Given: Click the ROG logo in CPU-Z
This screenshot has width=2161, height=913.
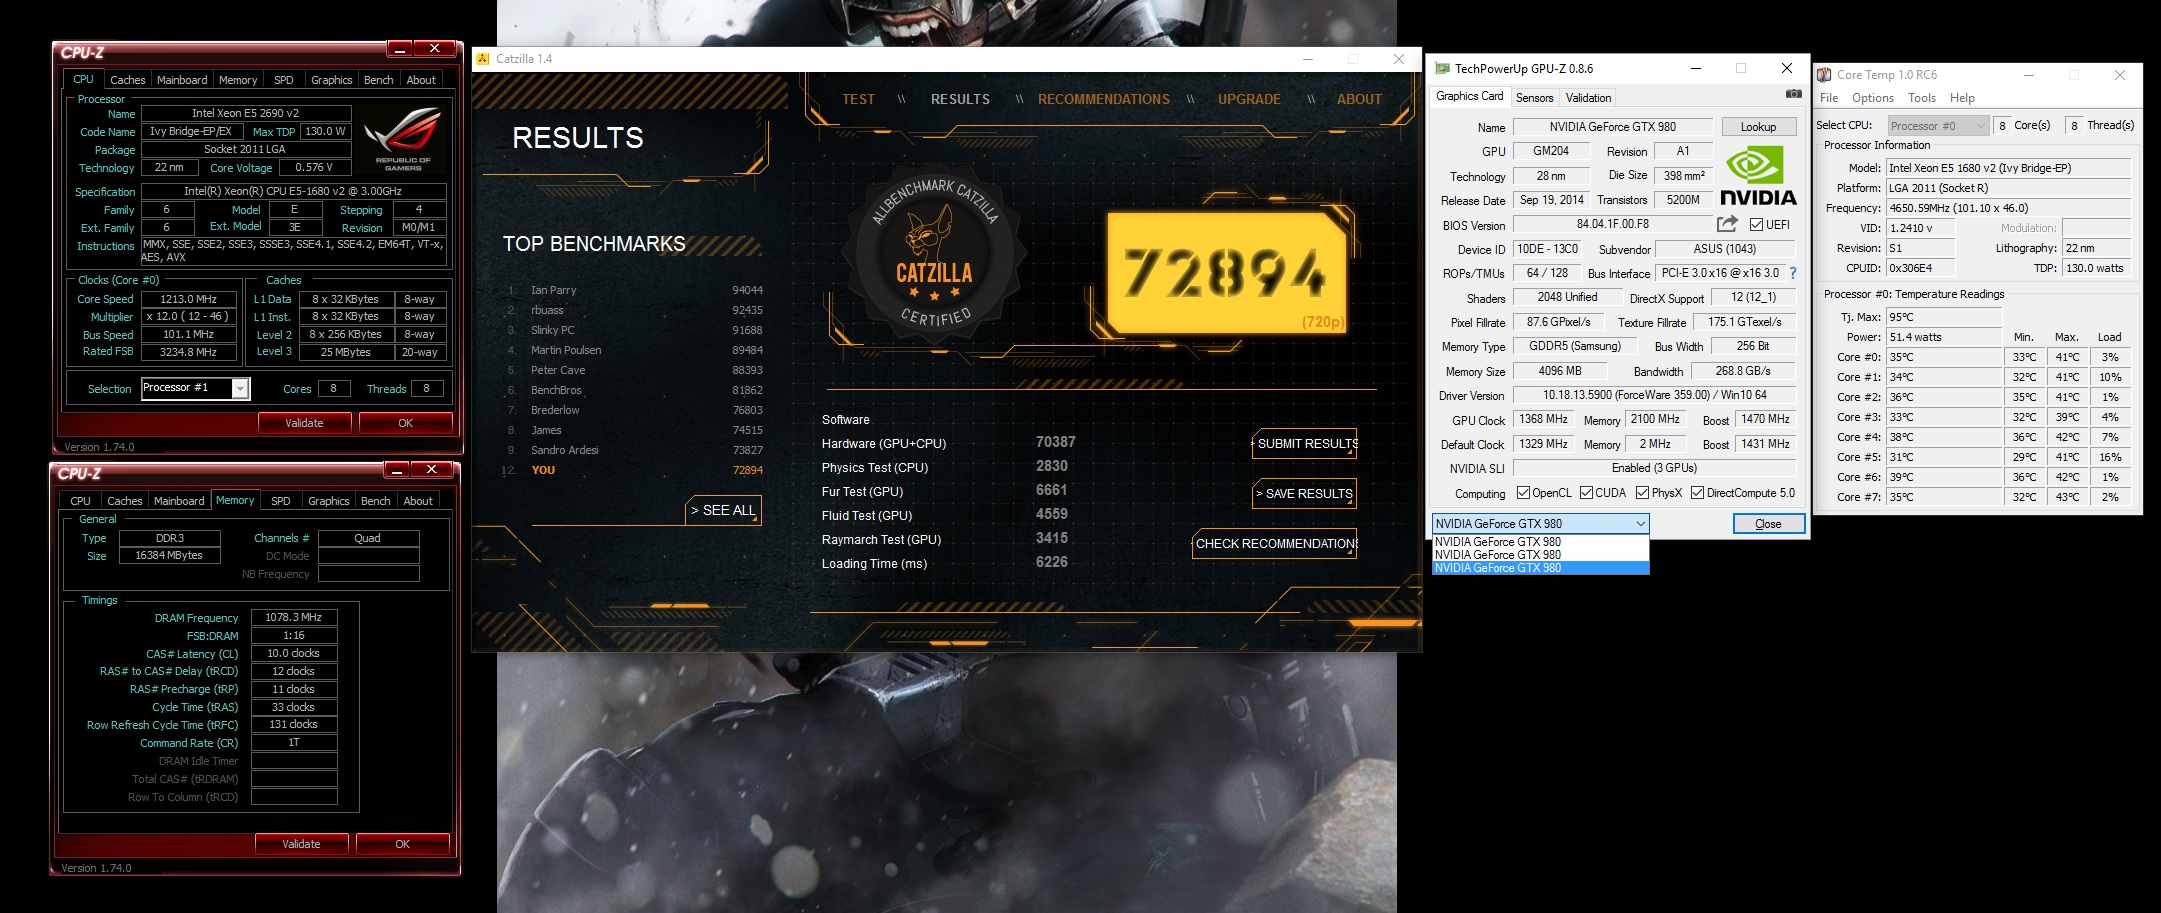Looking at the screenshot, I should 403,139.
